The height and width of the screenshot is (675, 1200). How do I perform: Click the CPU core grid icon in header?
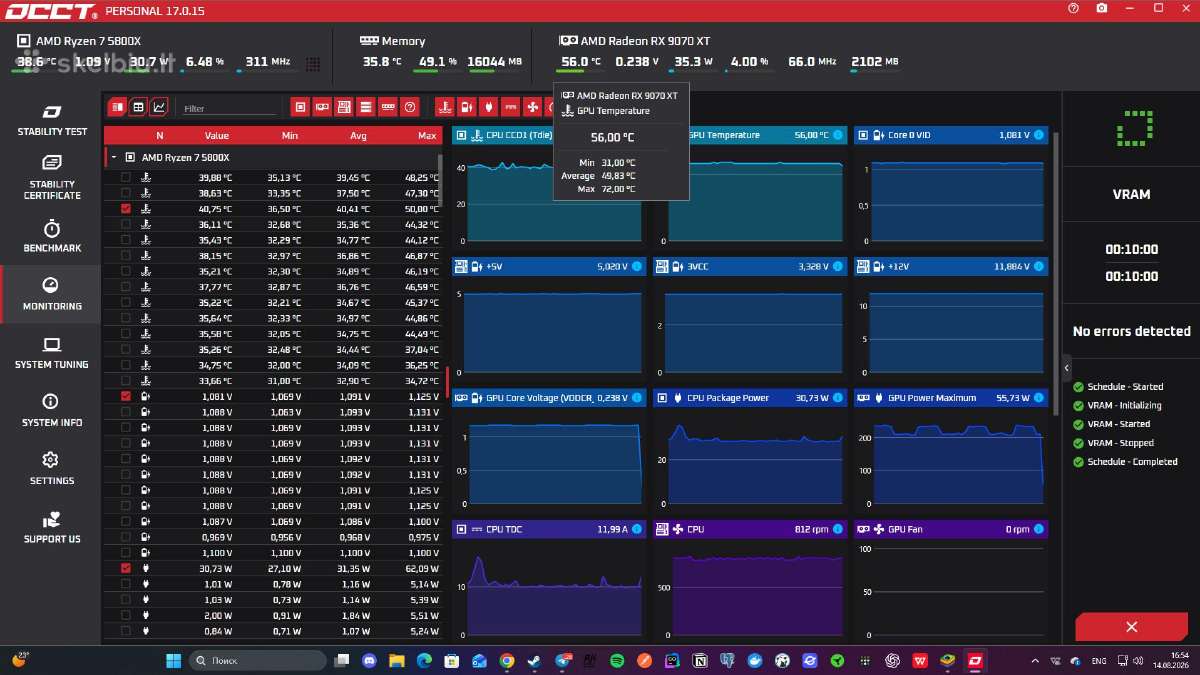(313, 63)
